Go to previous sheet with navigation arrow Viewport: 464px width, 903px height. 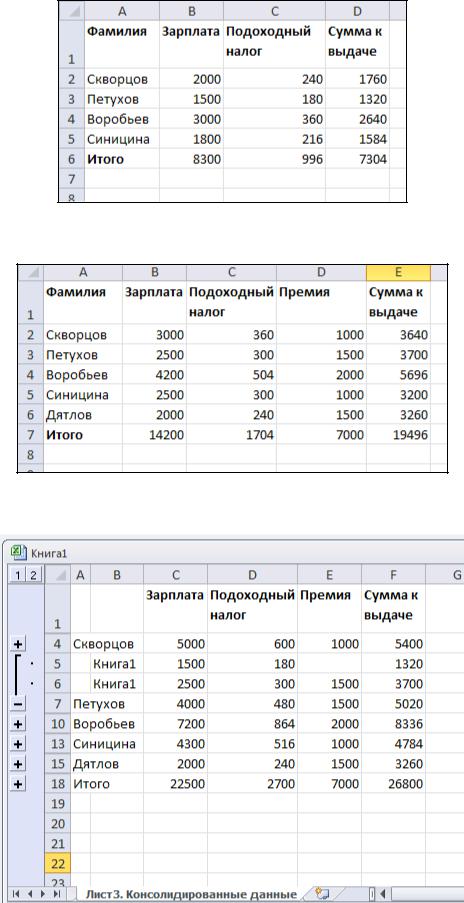point(31,894)
